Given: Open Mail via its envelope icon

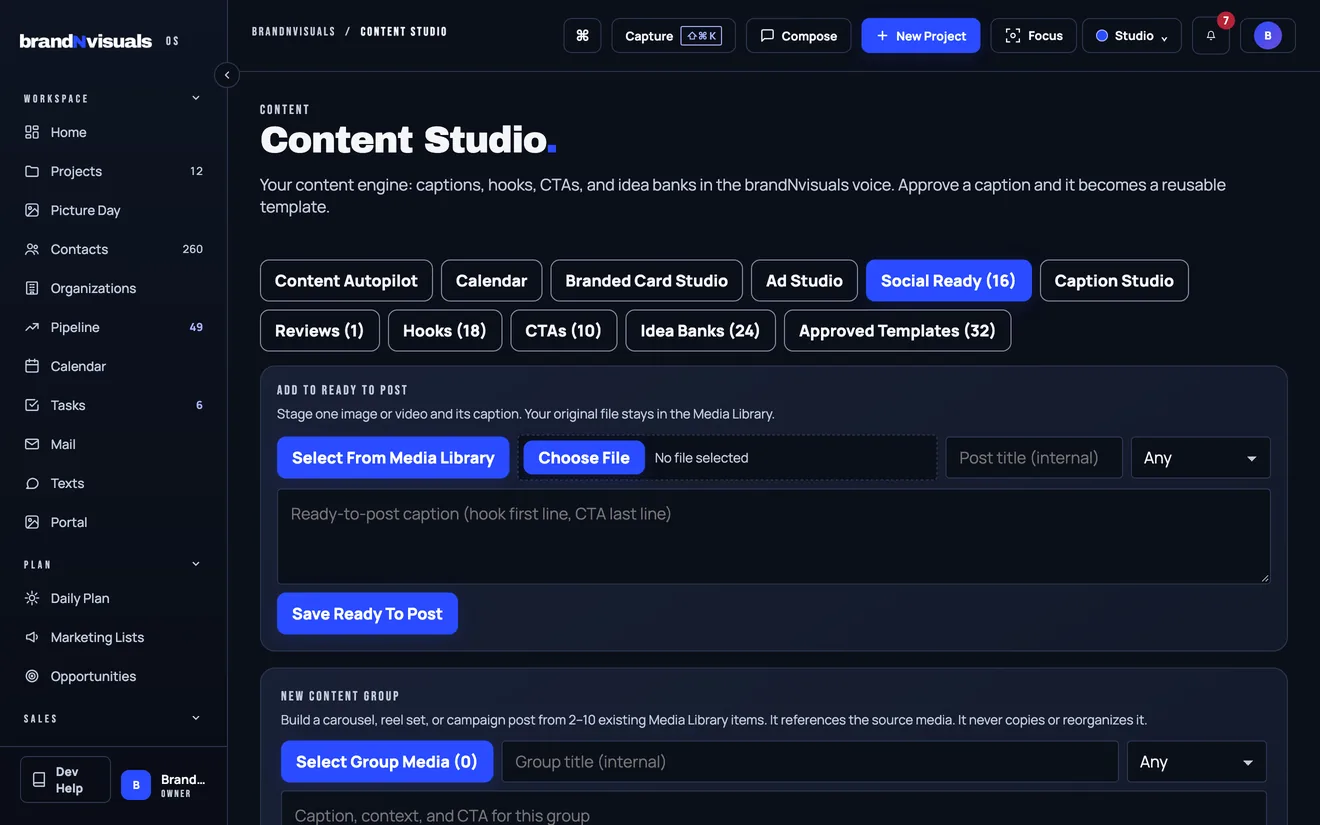Looking at the screenshot, I should coord(32,444).
